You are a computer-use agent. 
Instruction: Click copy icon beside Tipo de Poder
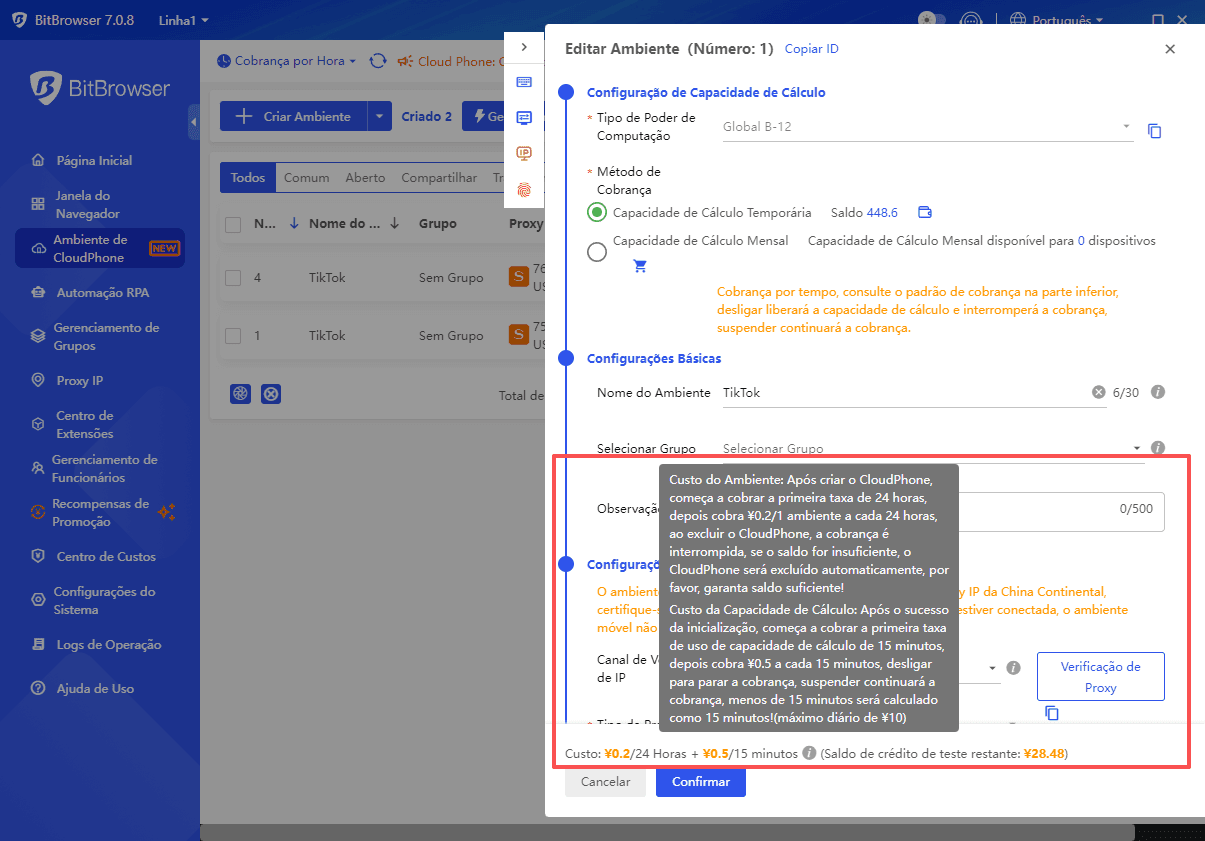(1154, 131)
